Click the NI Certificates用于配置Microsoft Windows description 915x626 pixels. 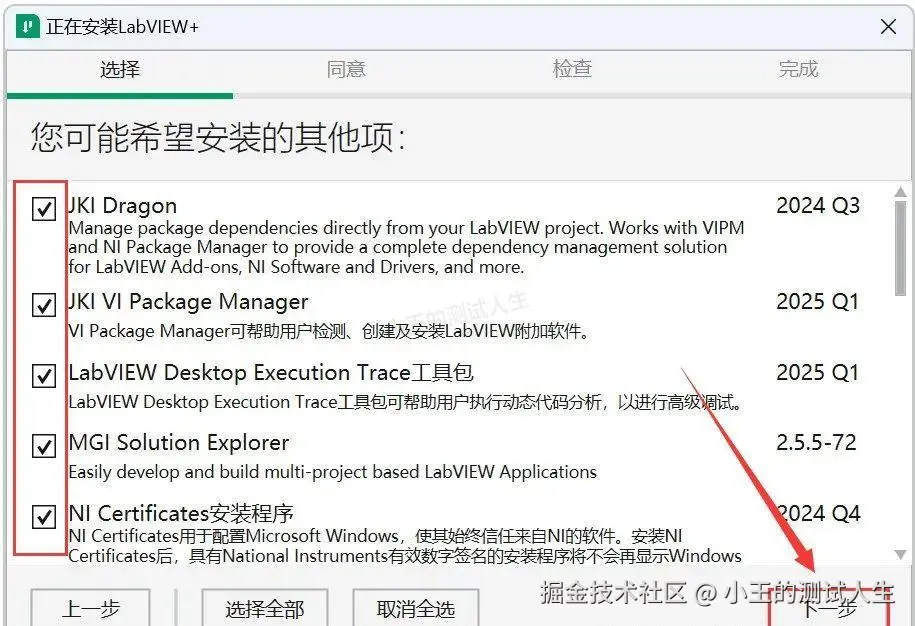[x=405, y=545]
